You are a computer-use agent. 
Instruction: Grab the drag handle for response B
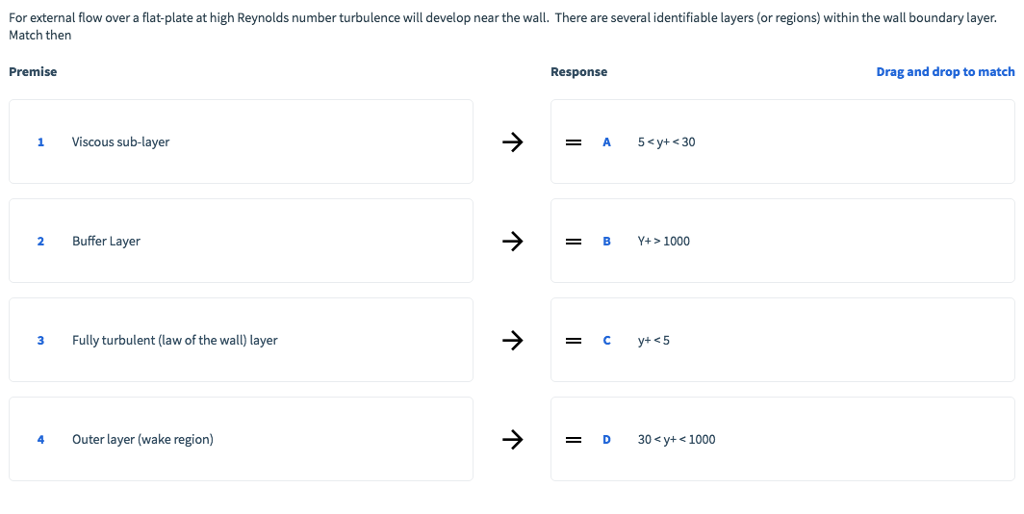pos(574,241)
